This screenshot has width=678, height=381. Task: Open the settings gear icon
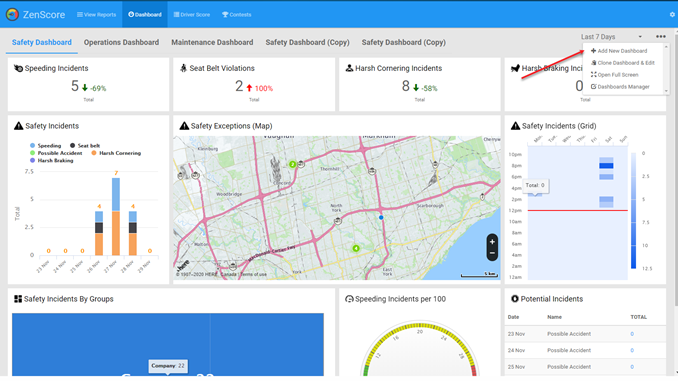point(672,14)
